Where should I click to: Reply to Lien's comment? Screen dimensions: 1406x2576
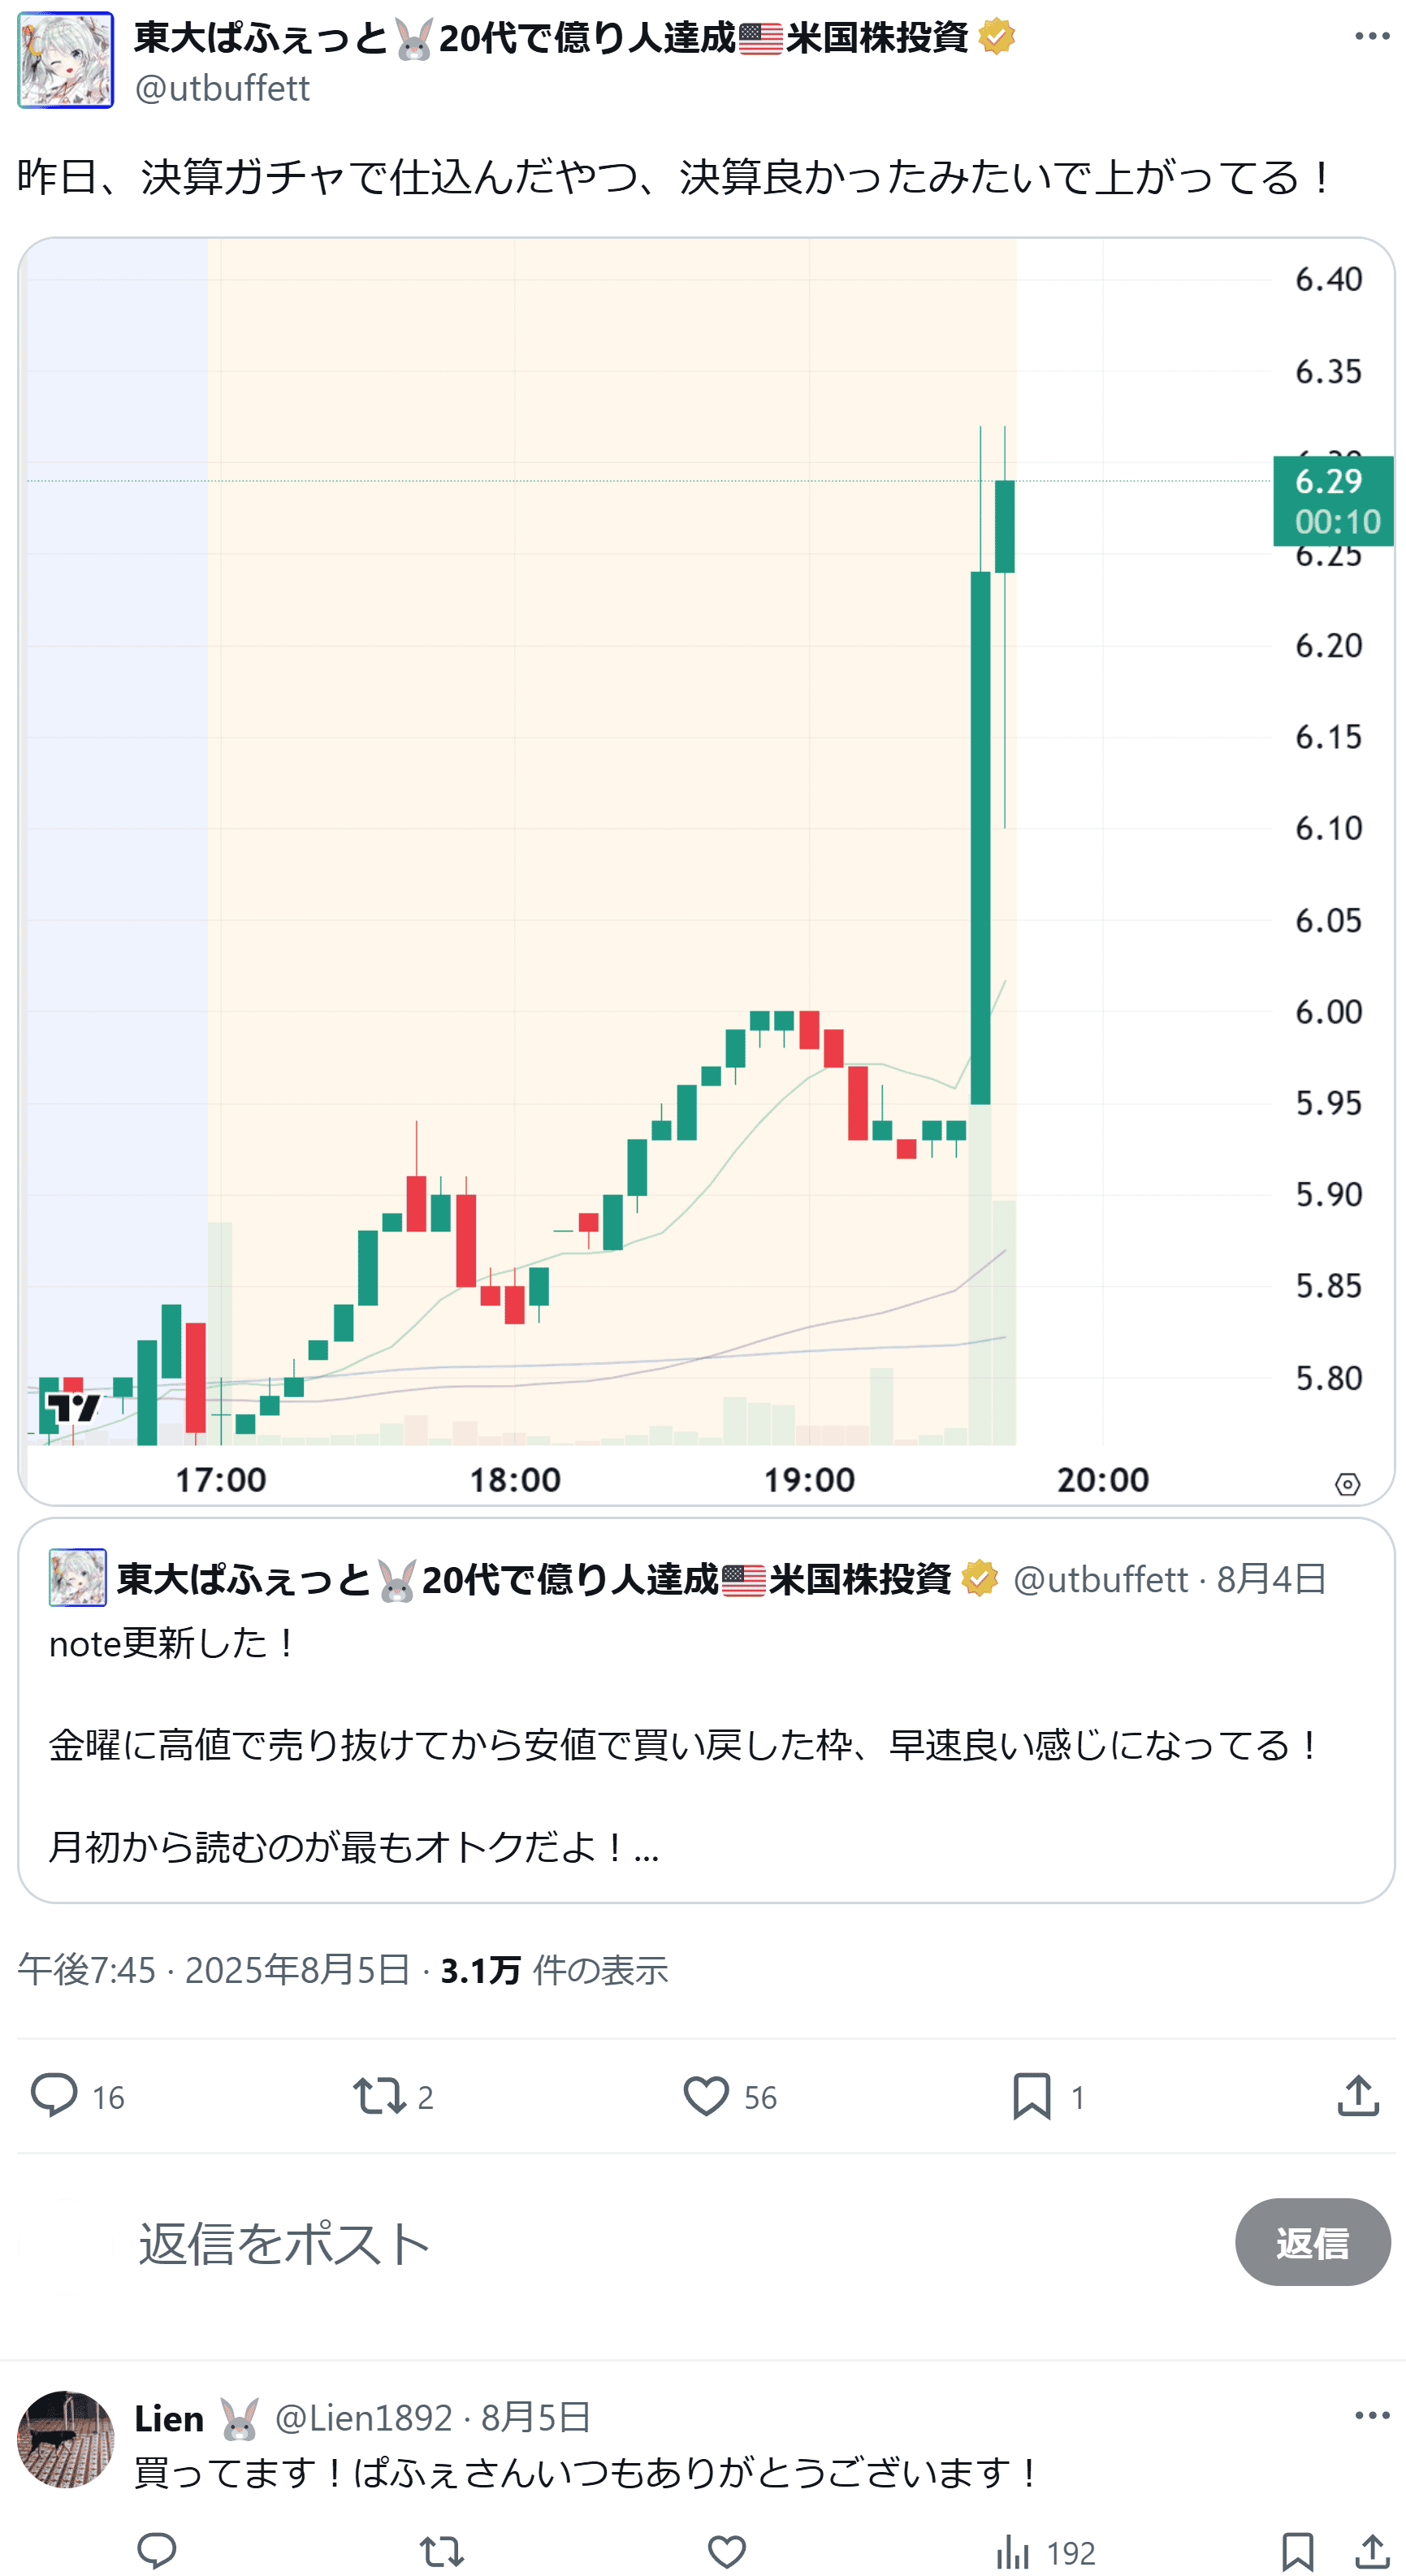coord(157,2551)
